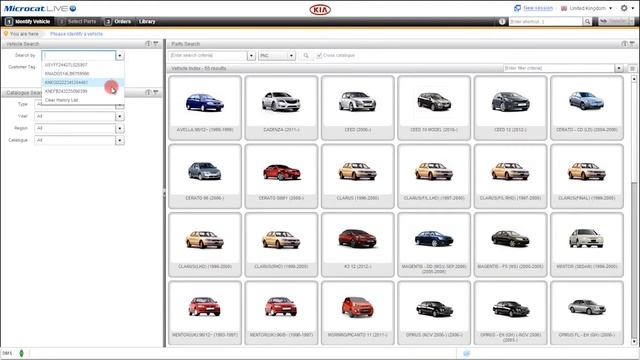
Task: Click the Parts Search panel info icon
Action: click(x=624, y=44)
